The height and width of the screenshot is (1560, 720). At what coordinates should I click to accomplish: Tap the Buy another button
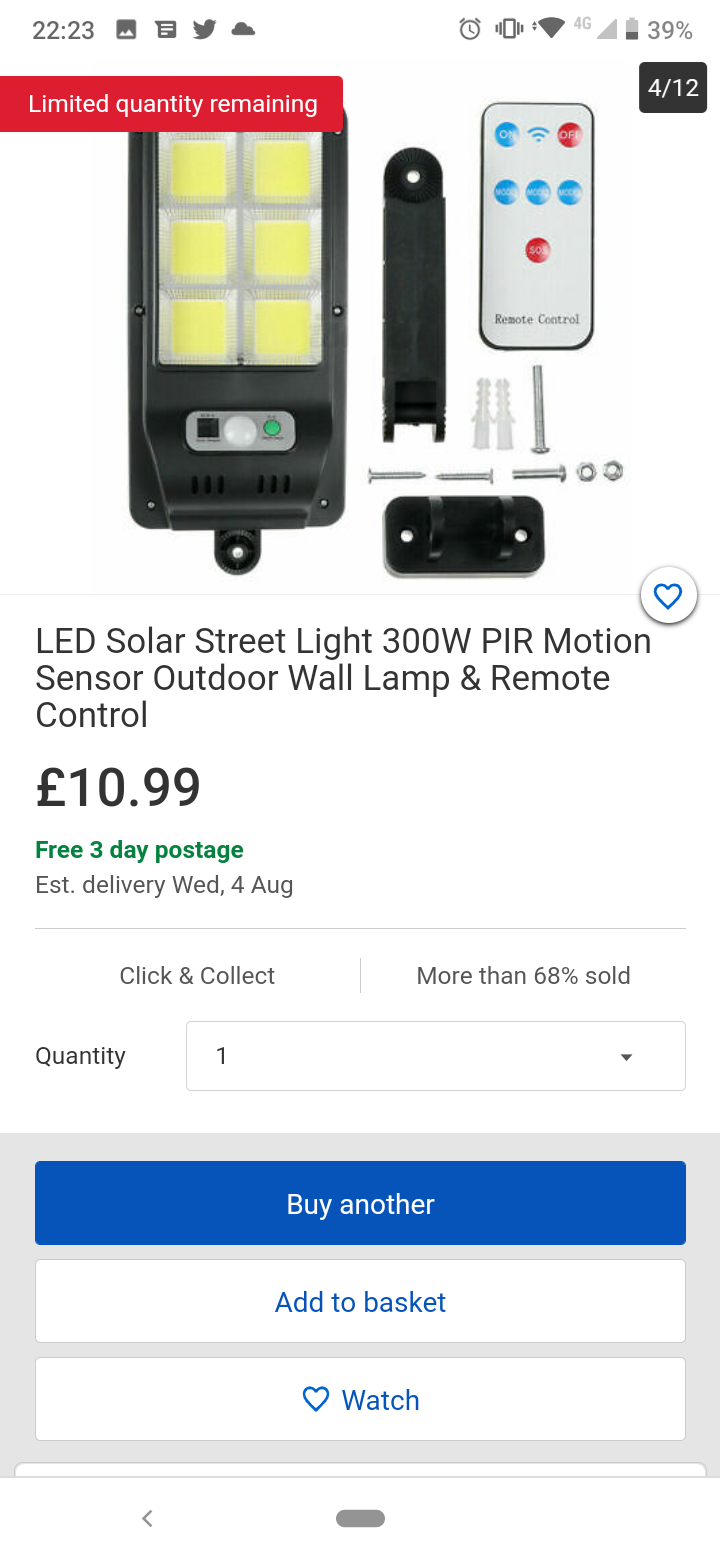pyautogui.click(x=360, y=1203)
